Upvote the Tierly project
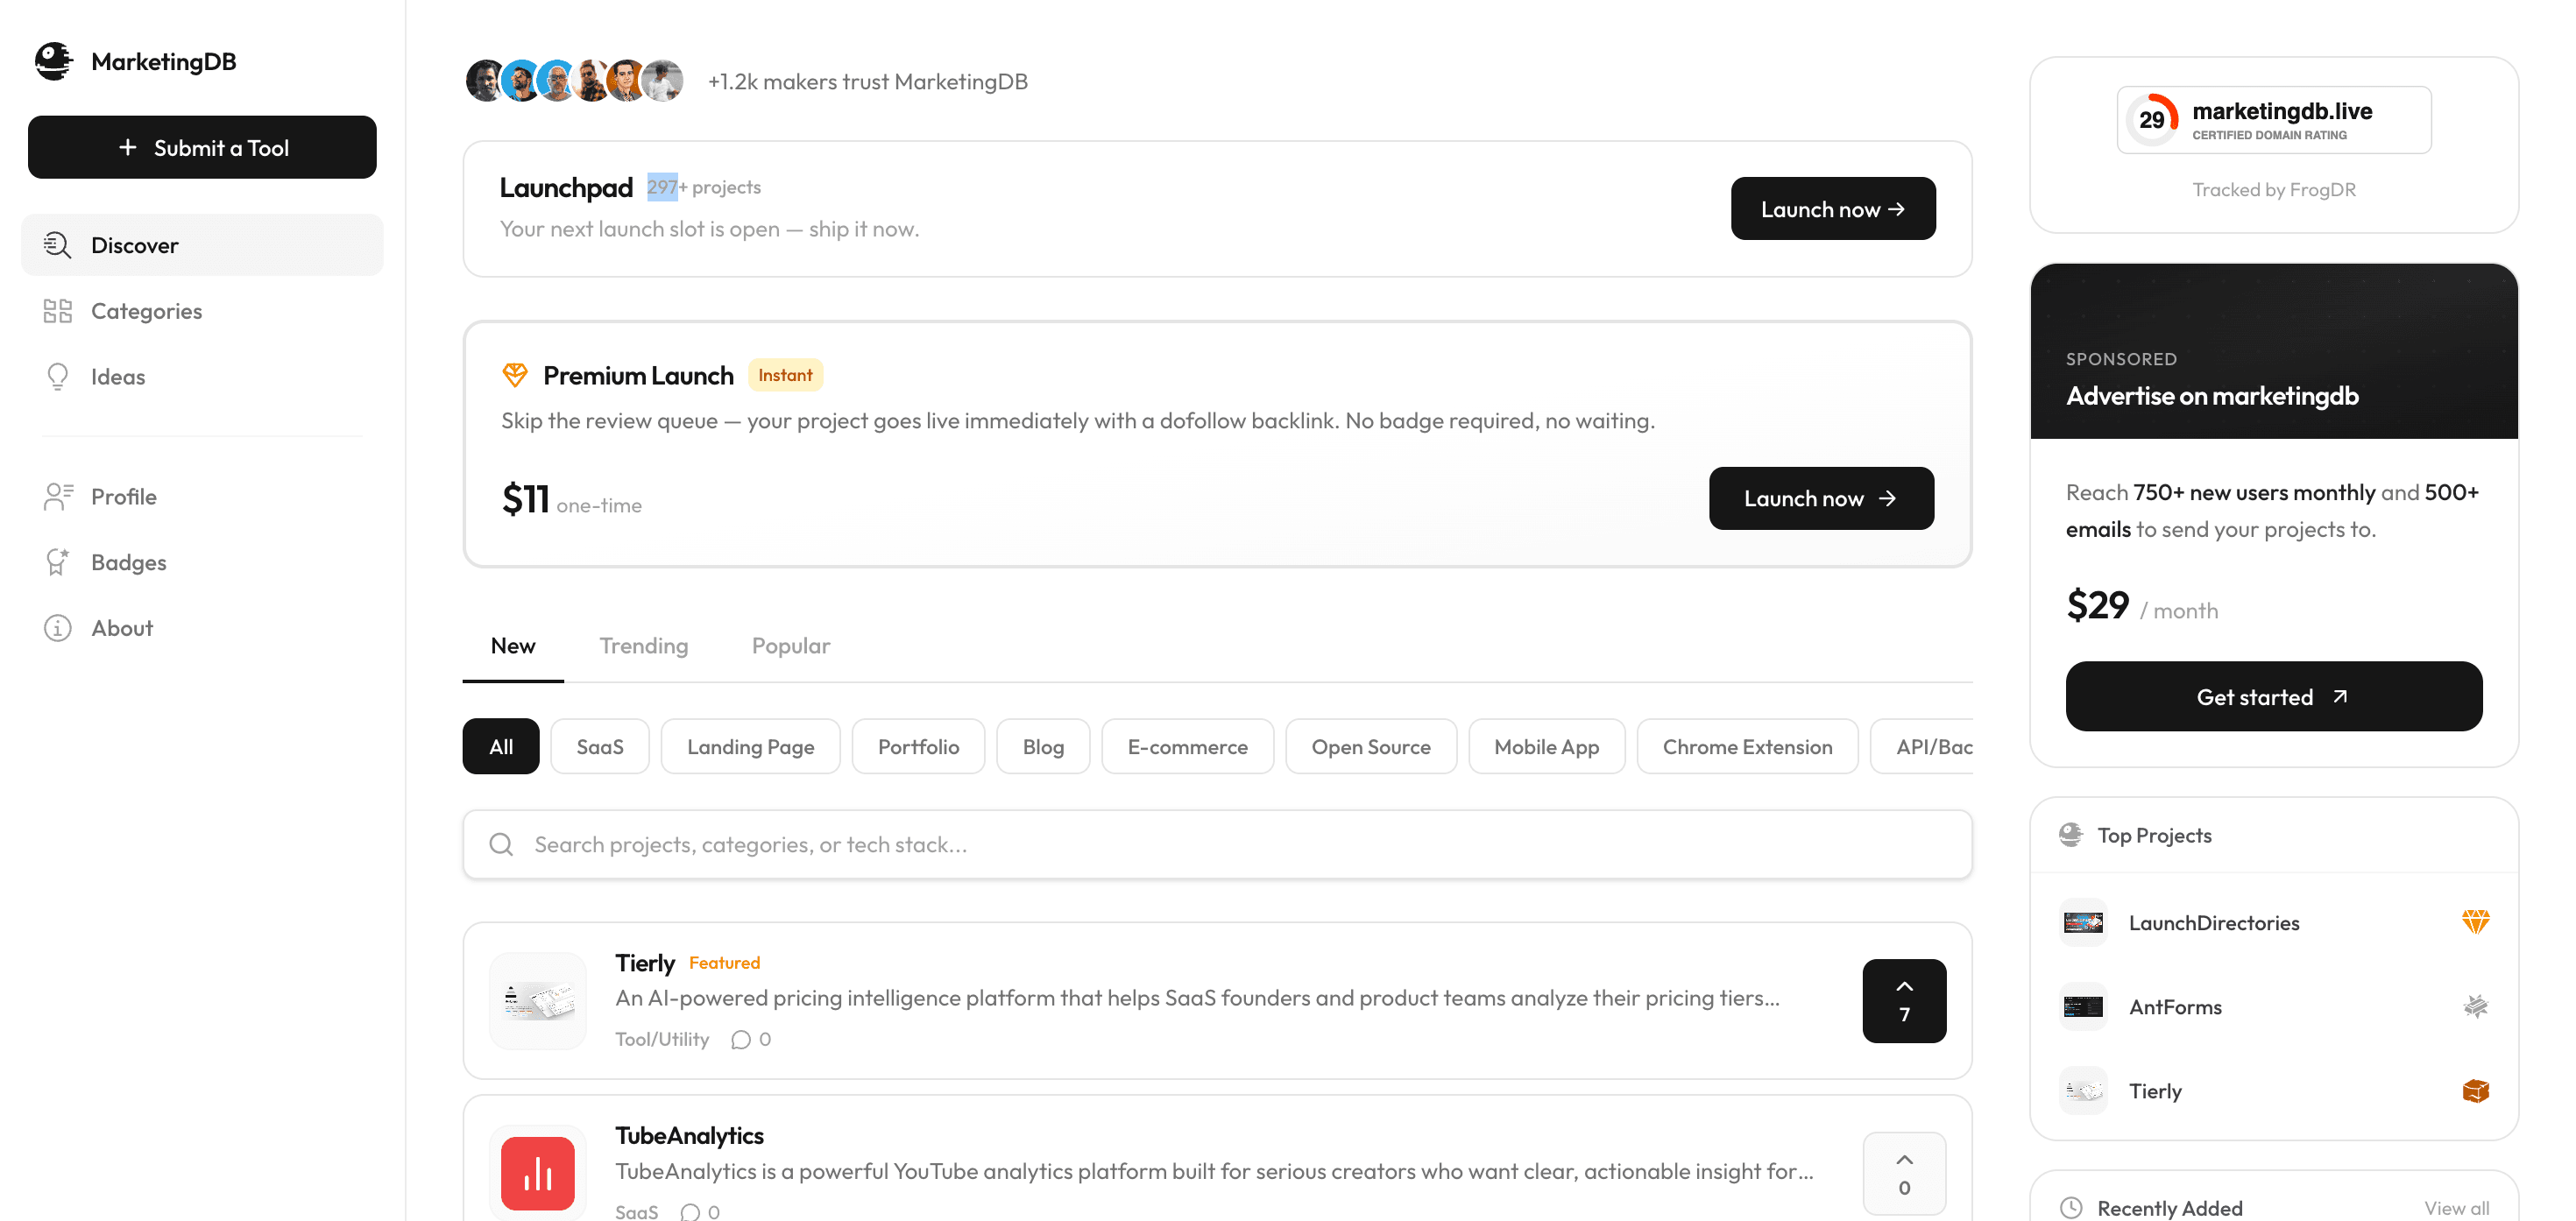This screenshot has height=1221, width=2576. pyautogui.click(x=1903, y=1001)
